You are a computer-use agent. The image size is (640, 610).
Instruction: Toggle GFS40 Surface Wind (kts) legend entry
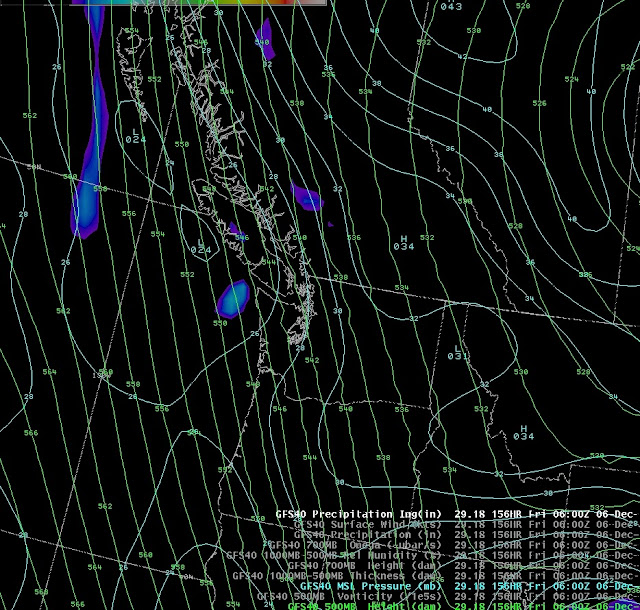(466, 524)
